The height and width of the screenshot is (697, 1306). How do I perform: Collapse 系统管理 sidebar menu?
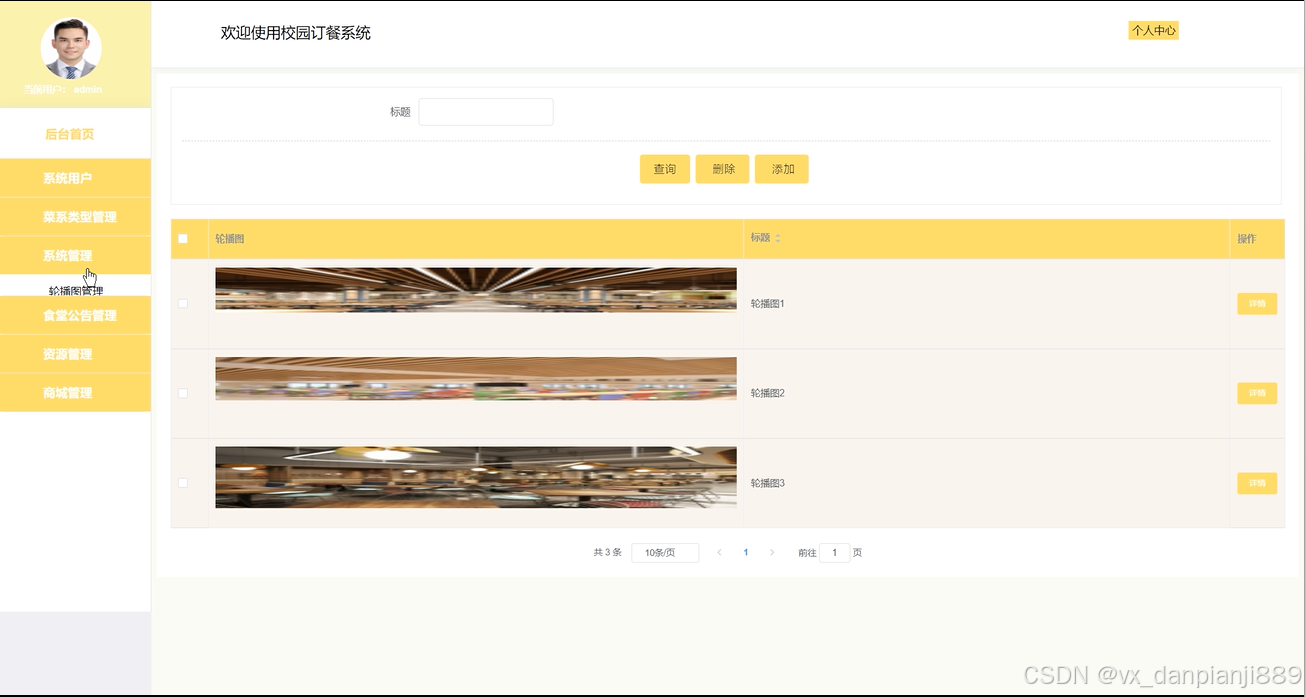point(75,256)
